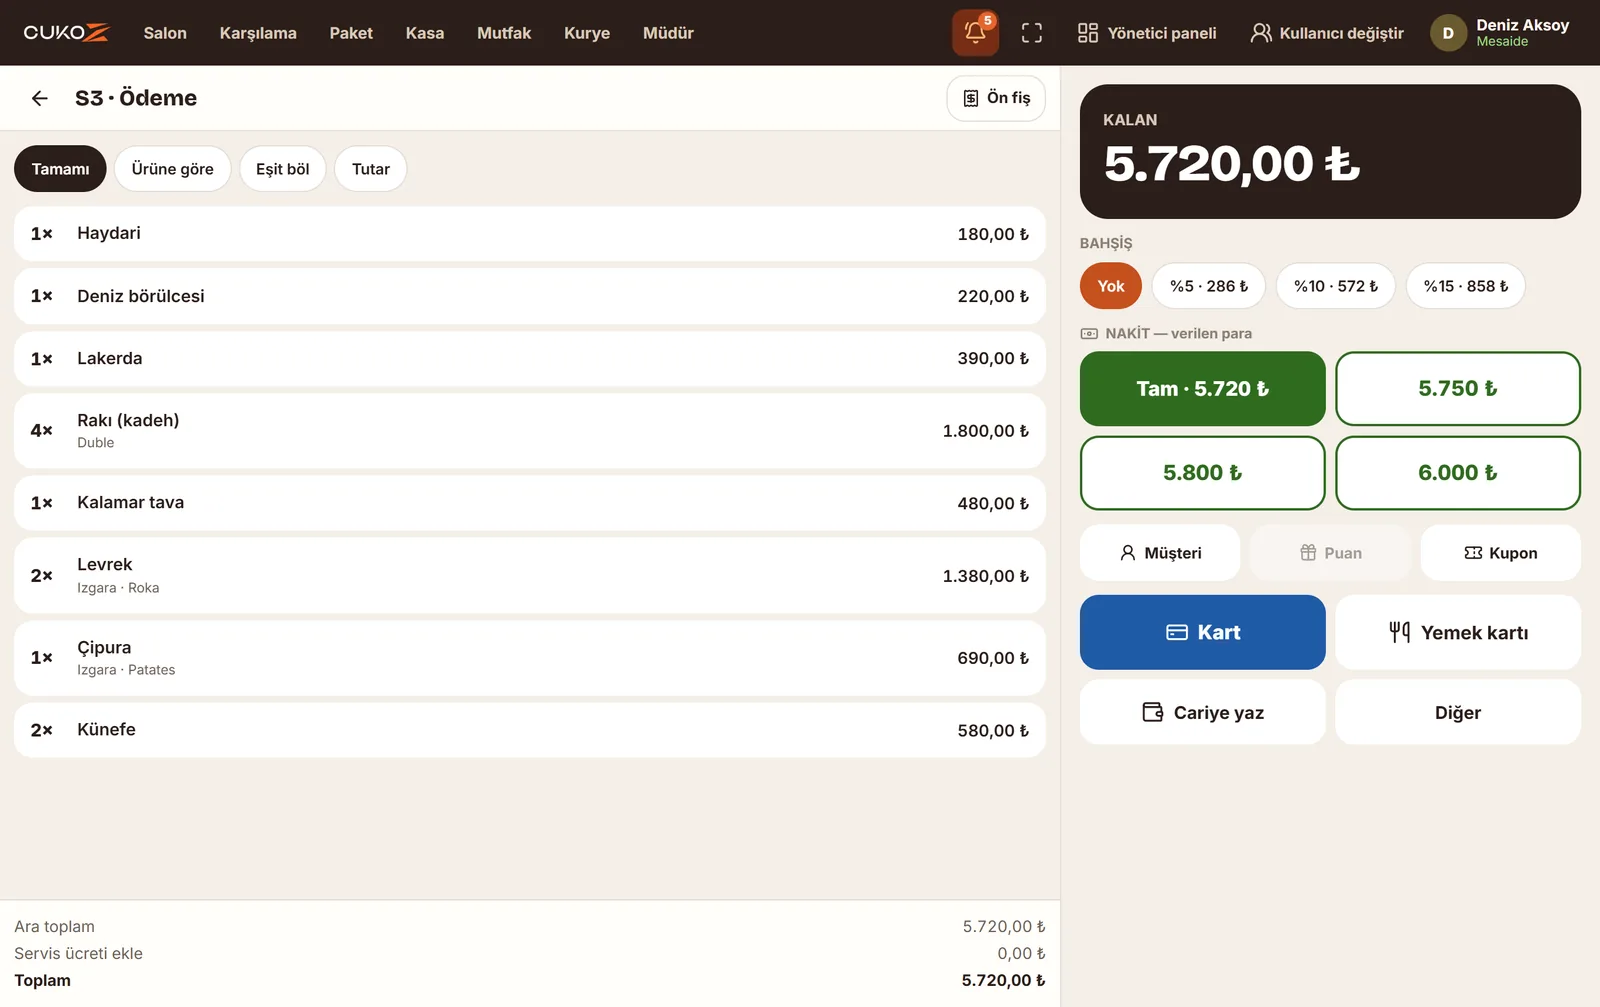This screenshot has height=1007, width=1600.
Task: Print the Ön fiş receipt
Action: (x=996, y=98)
